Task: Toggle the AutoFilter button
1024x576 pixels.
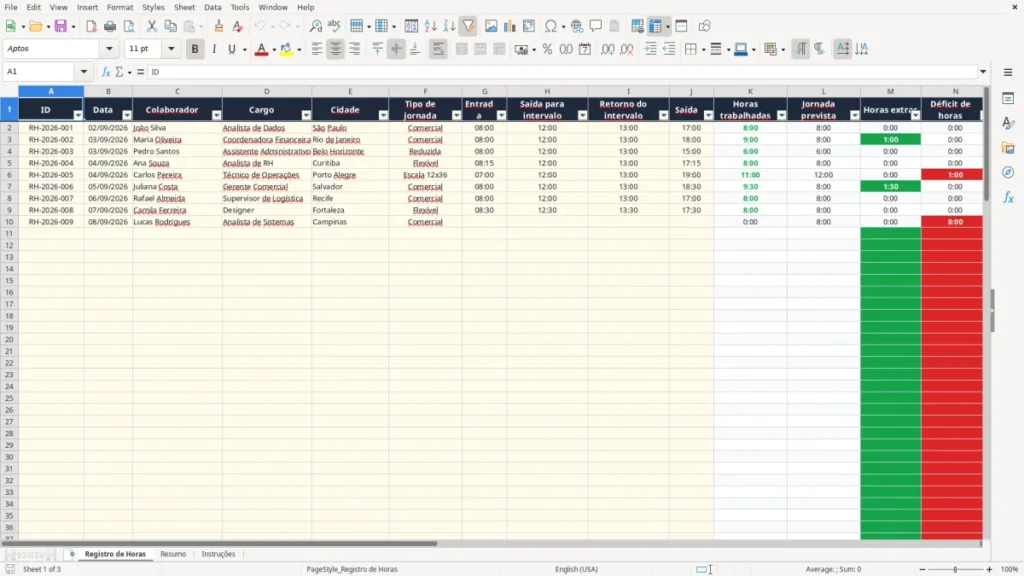Action: pyautogui.click(x=468, y=26)
